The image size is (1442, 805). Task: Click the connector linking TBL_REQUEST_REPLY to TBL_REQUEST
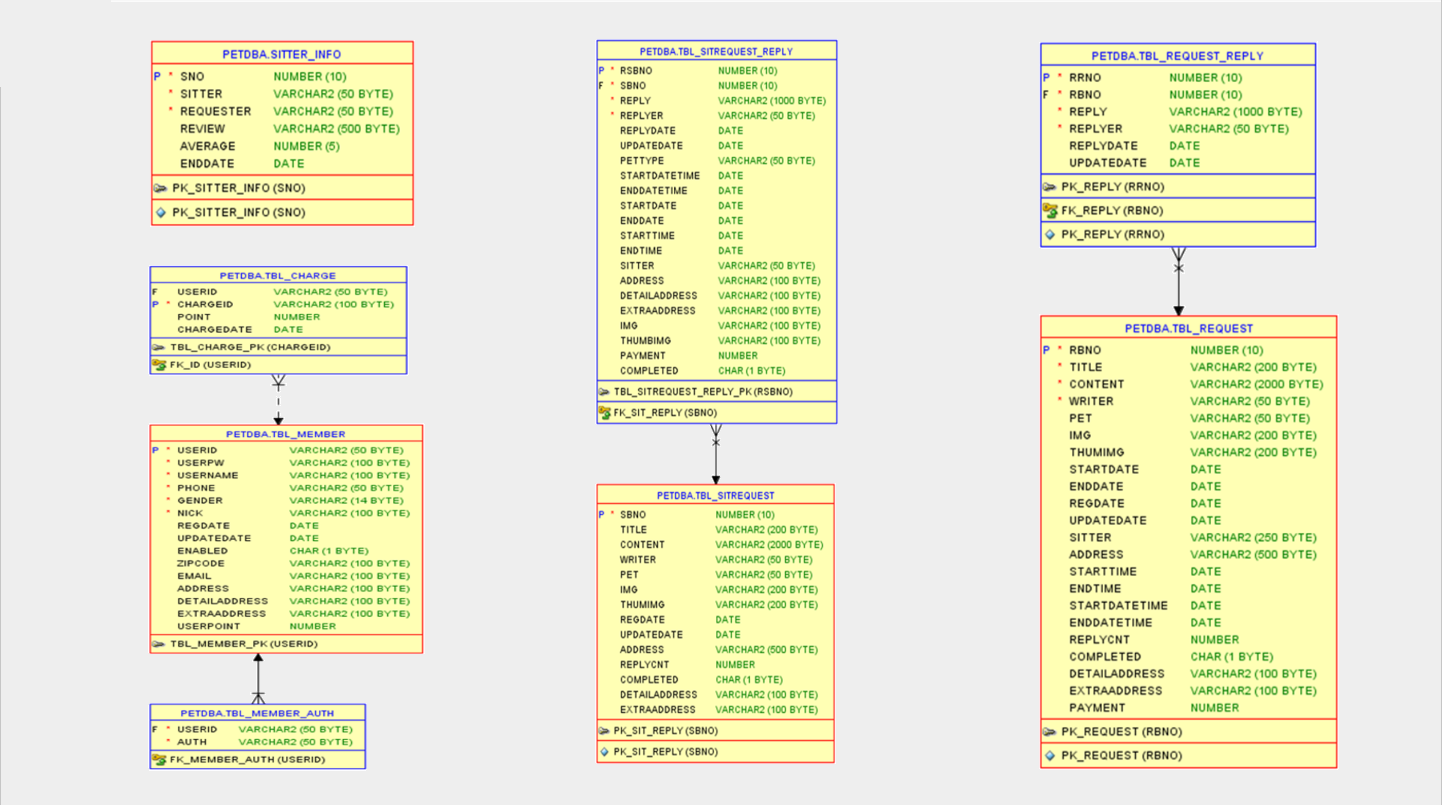pos(1178,285)
